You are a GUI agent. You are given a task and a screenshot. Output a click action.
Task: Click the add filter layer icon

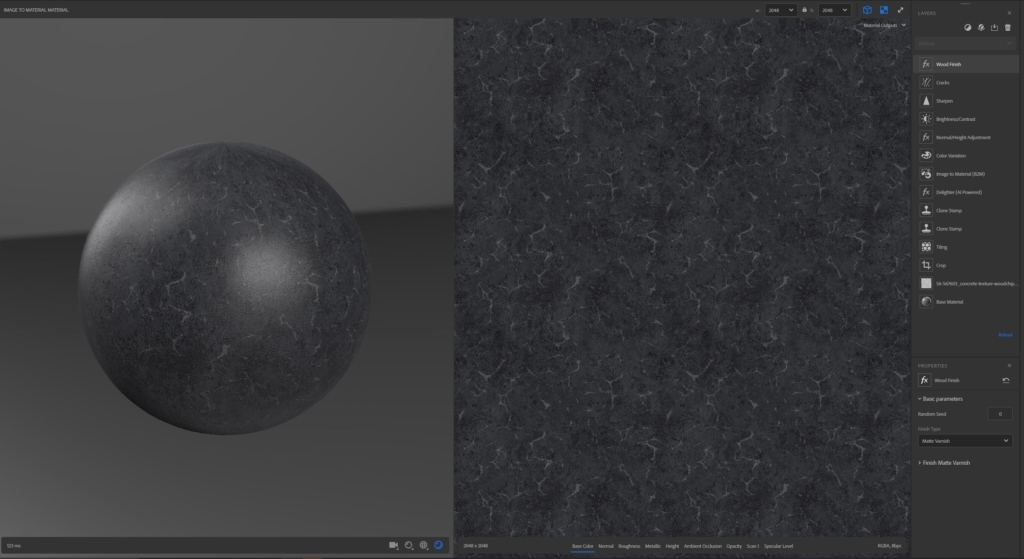pyautogui.click(x=967, y=27)
